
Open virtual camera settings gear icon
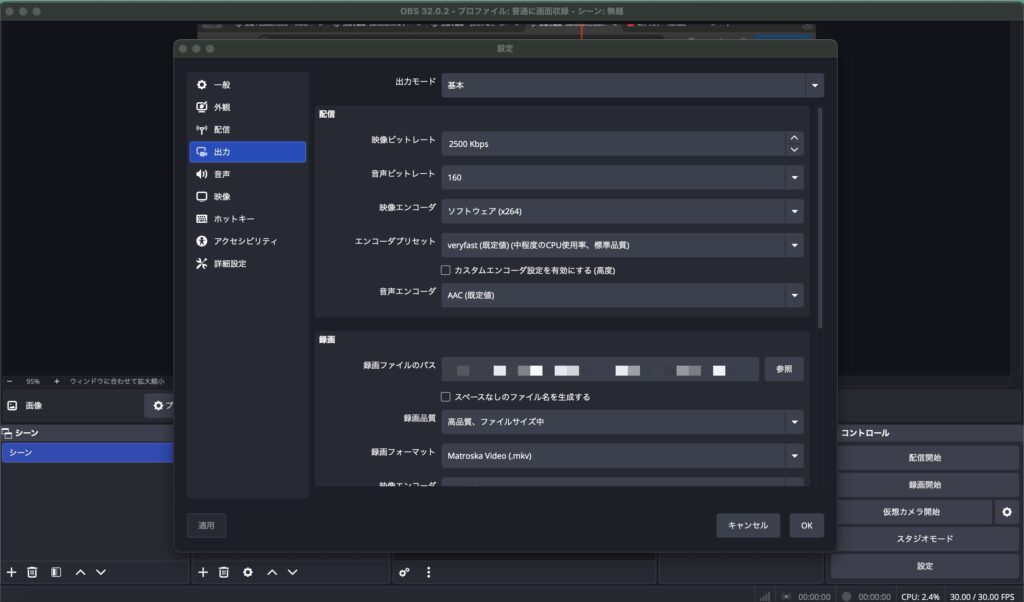1006,512
